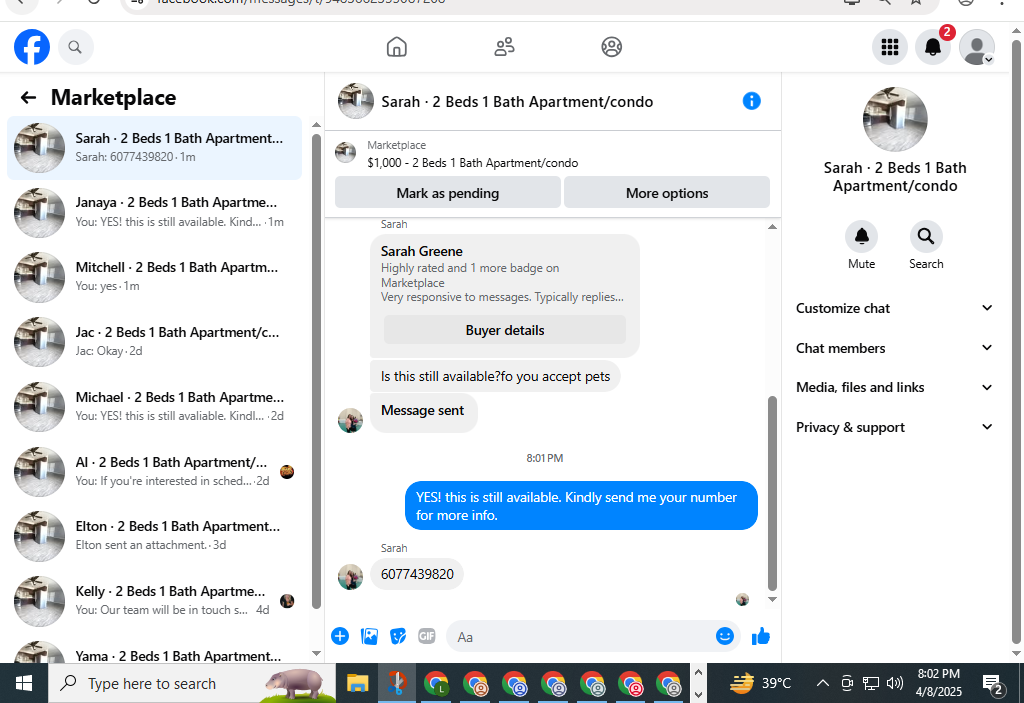1024x703 pixels.
Task: Click Windows taskbar search box
Action: click(191, 683)
